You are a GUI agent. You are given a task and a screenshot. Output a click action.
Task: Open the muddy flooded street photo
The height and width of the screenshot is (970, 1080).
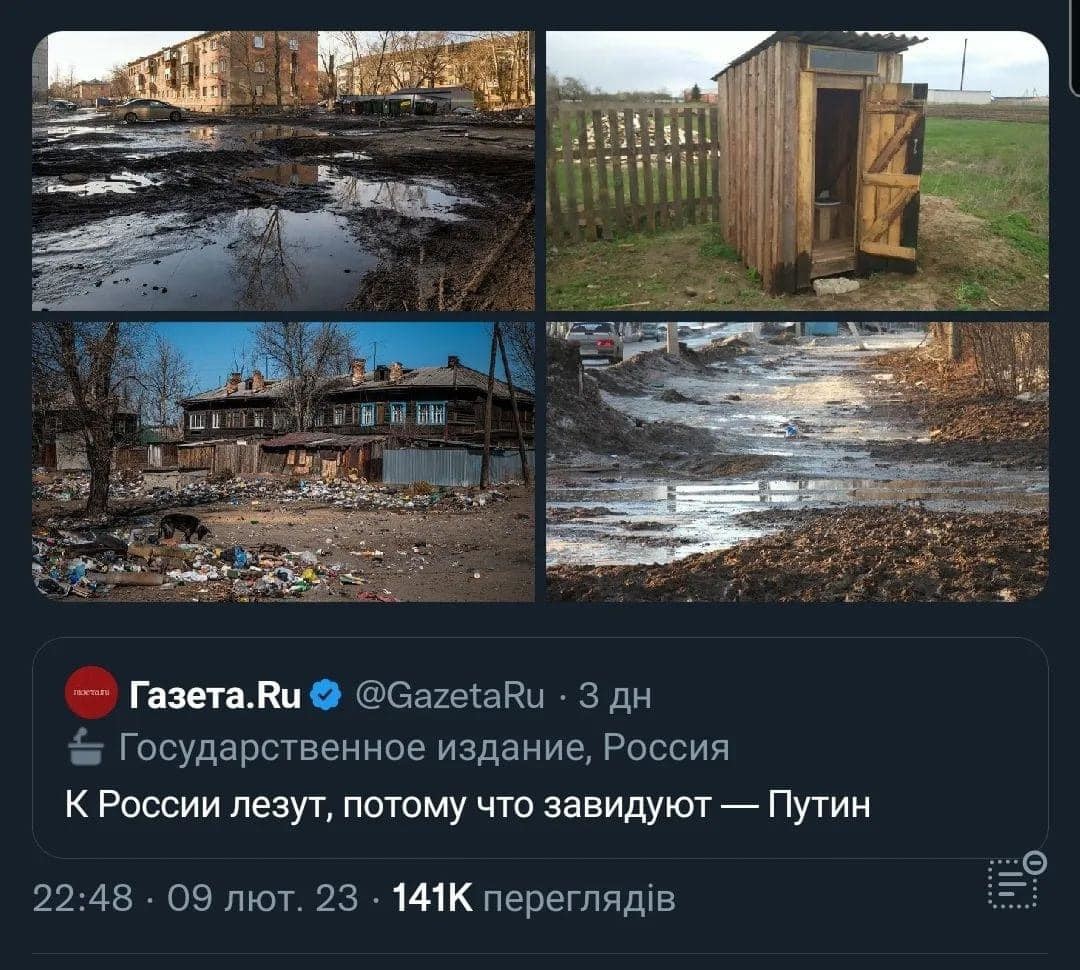pyautogui.click(x=798, y=462)
